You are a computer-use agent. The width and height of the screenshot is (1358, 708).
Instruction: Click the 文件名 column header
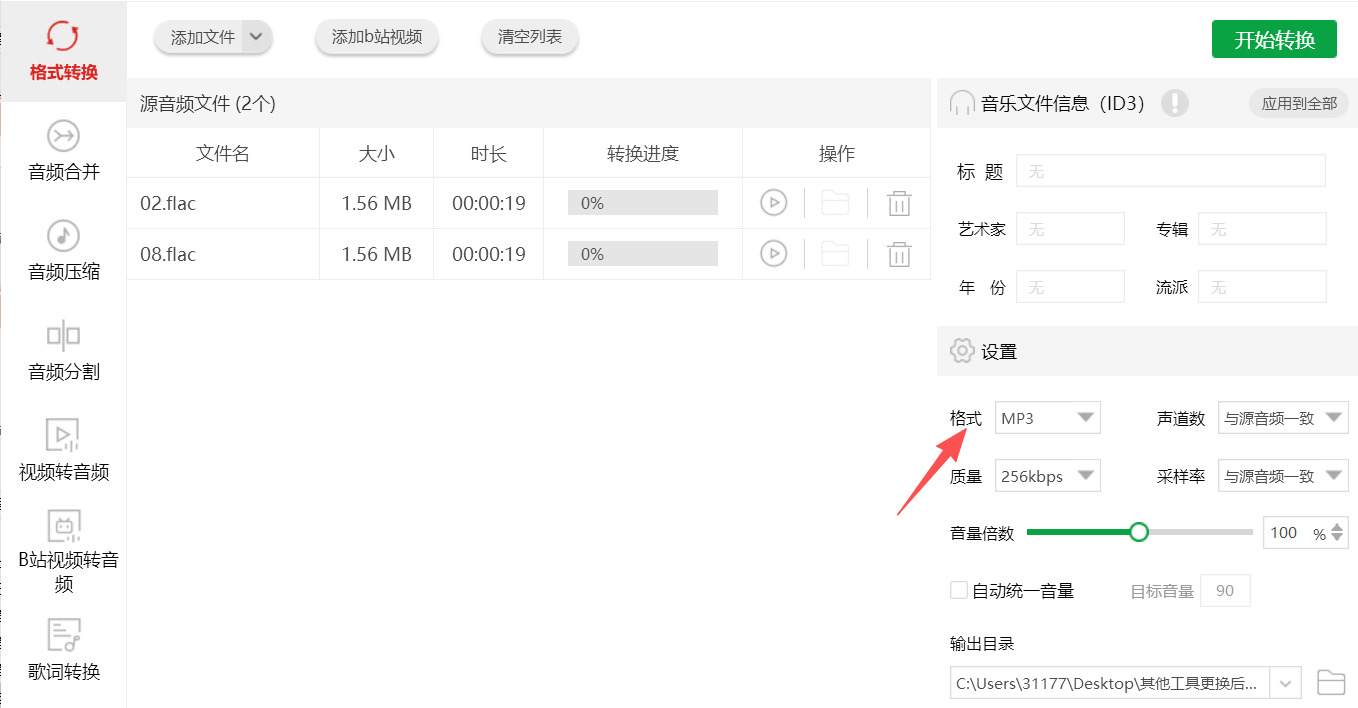pos(223,153)
